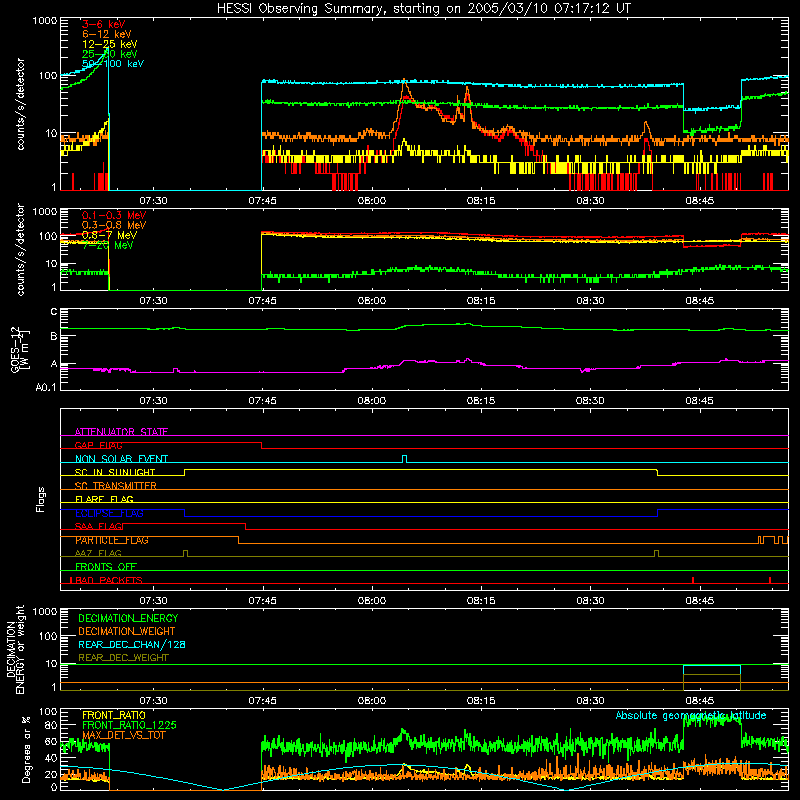Click the NON_SOLAR_EVENT pulse near 08:04

pos(405,459)
